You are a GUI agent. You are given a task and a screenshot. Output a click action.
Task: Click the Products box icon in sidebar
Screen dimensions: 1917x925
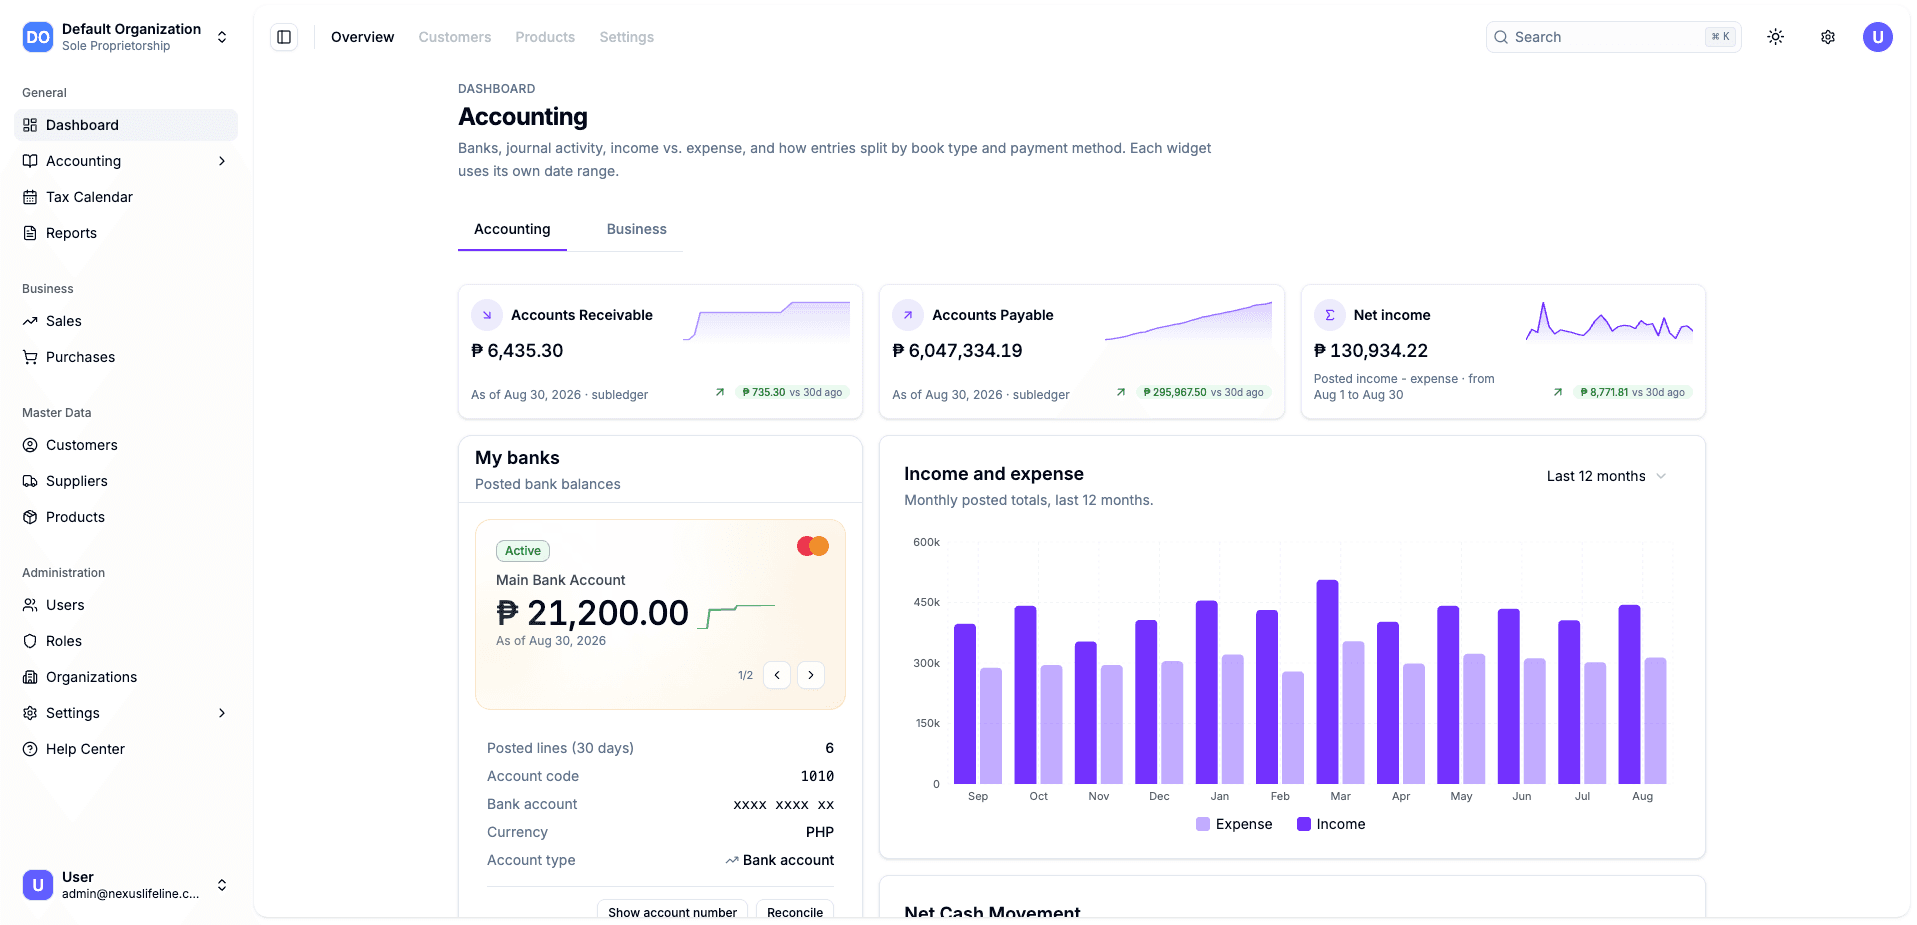pyautogui.click(x=30, y=517)
